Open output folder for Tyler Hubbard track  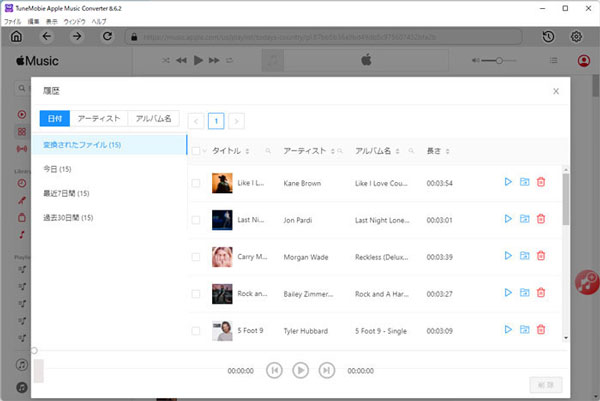click(525, 329)
